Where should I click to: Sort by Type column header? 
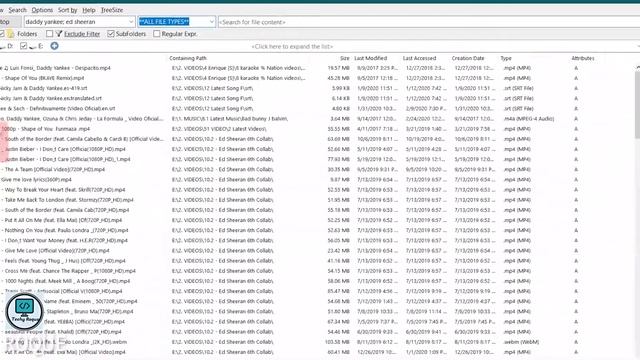(506, 58)
